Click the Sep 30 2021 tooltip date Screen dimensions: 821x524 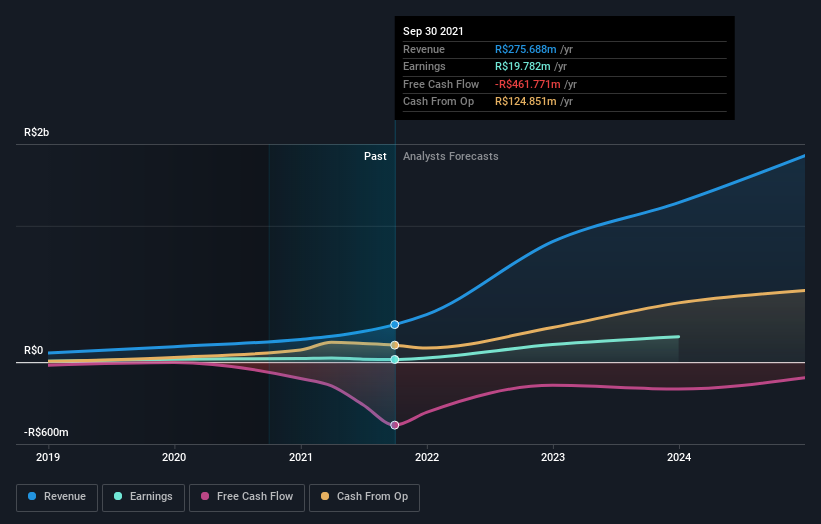433,31
